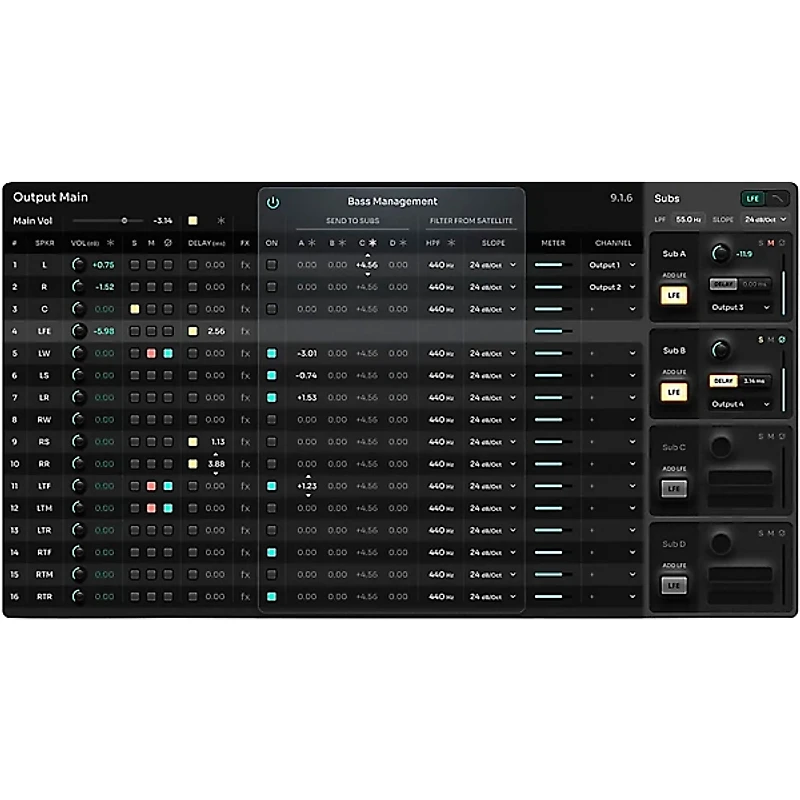Click the asterisk icon beside Main Vol
Image resolution: width=800 pixels, height=800 pixels.
pyautogui.click(x=220, y=221)
